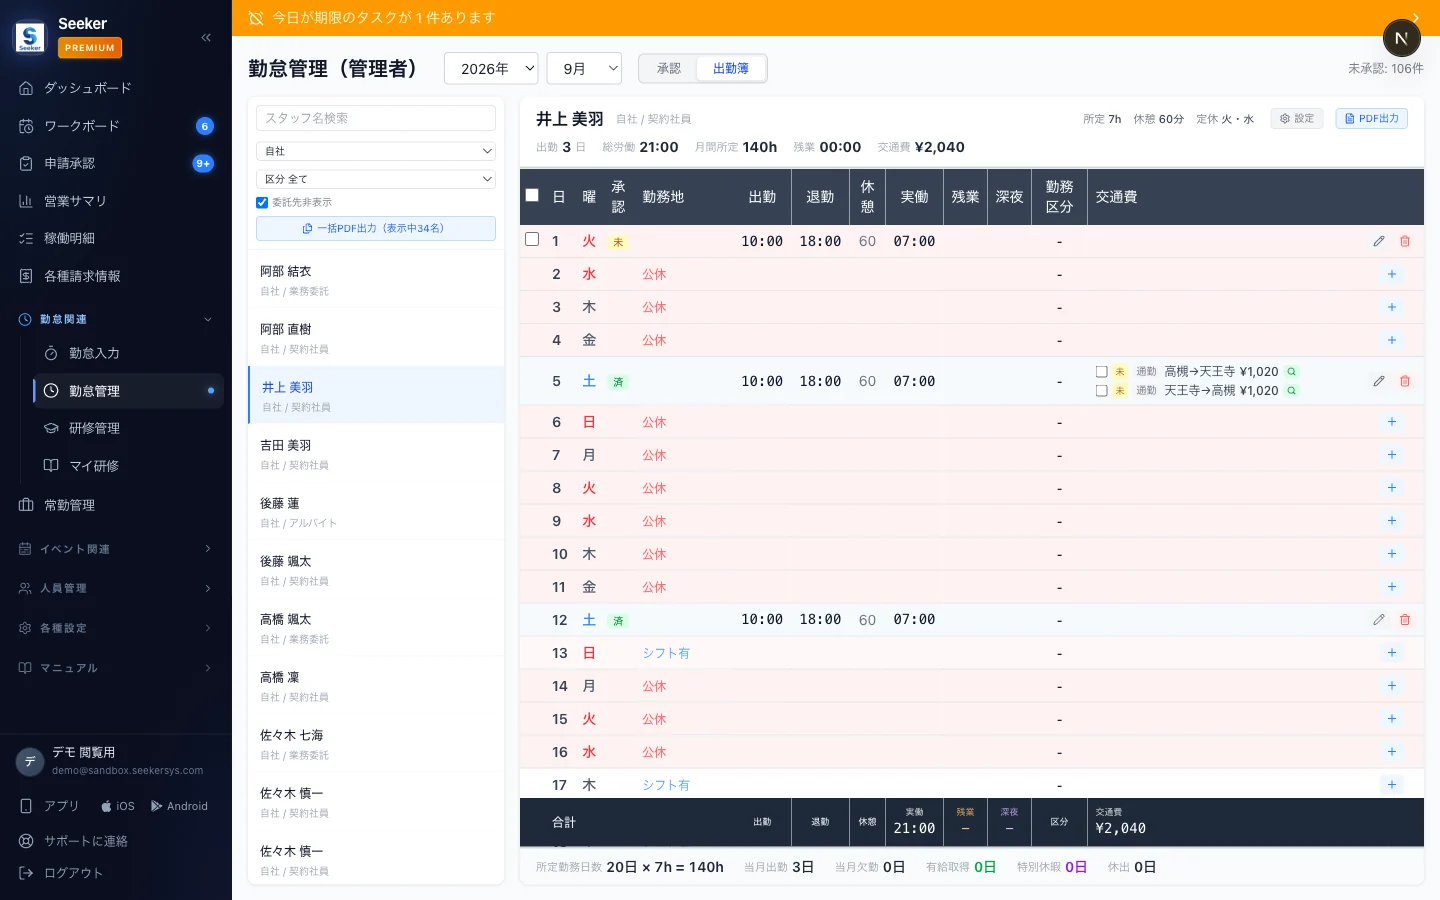Dismiss the orange task deadline banner arrow
This screenshot has width=1440, height=900.
click(x=1416, y=18)
